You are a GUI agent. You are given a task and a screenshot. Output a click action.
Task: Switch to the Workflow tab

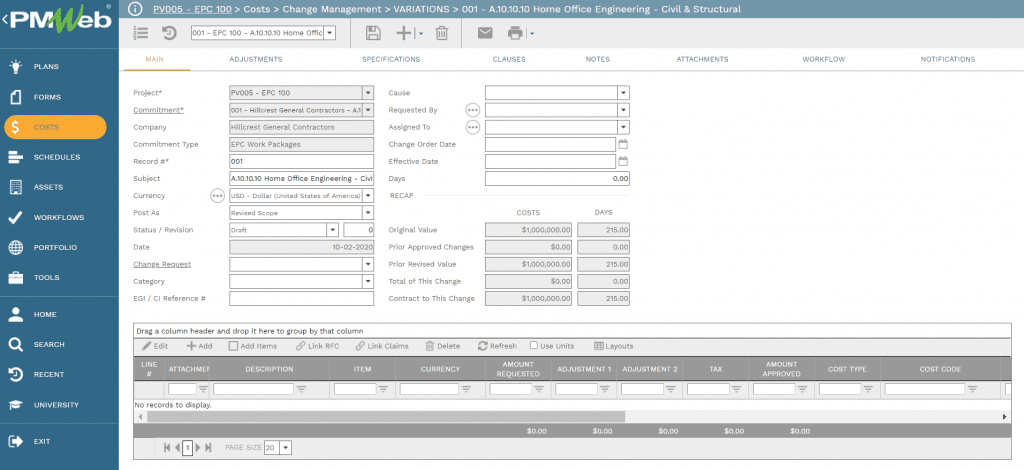(824, 59)
